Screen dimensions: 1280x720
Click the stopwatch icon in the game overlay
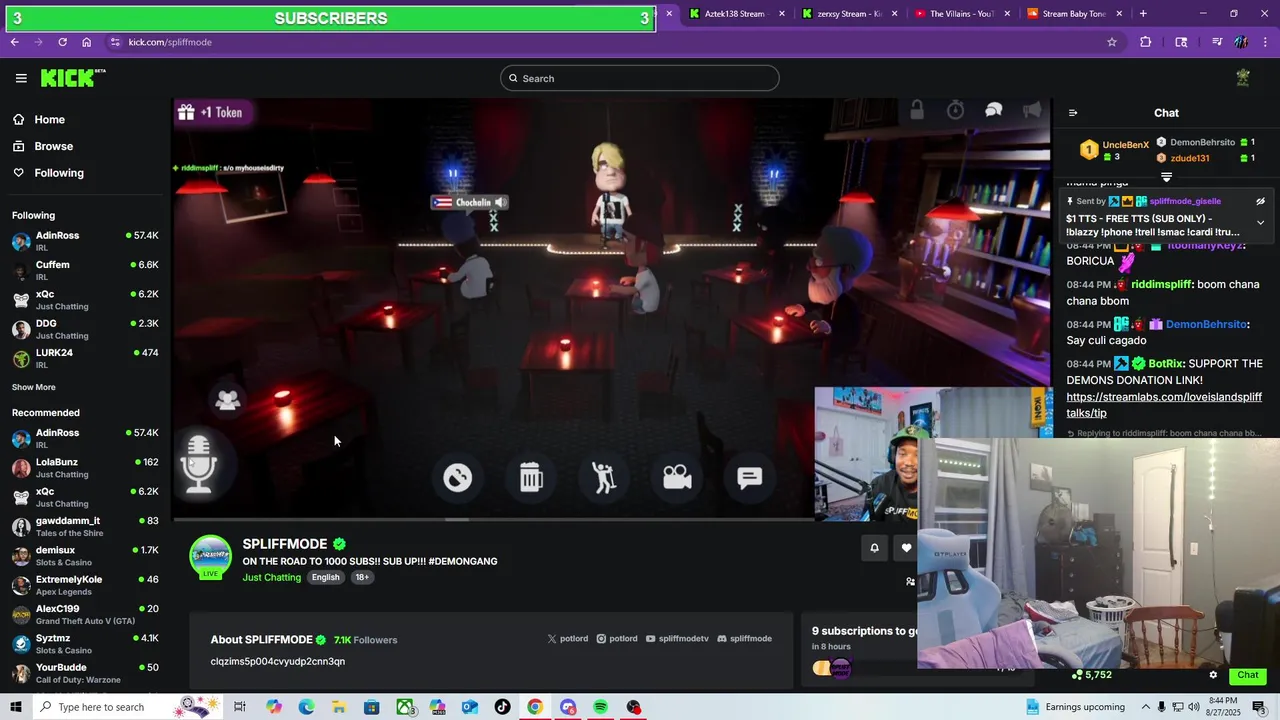(x=956, y=110)
